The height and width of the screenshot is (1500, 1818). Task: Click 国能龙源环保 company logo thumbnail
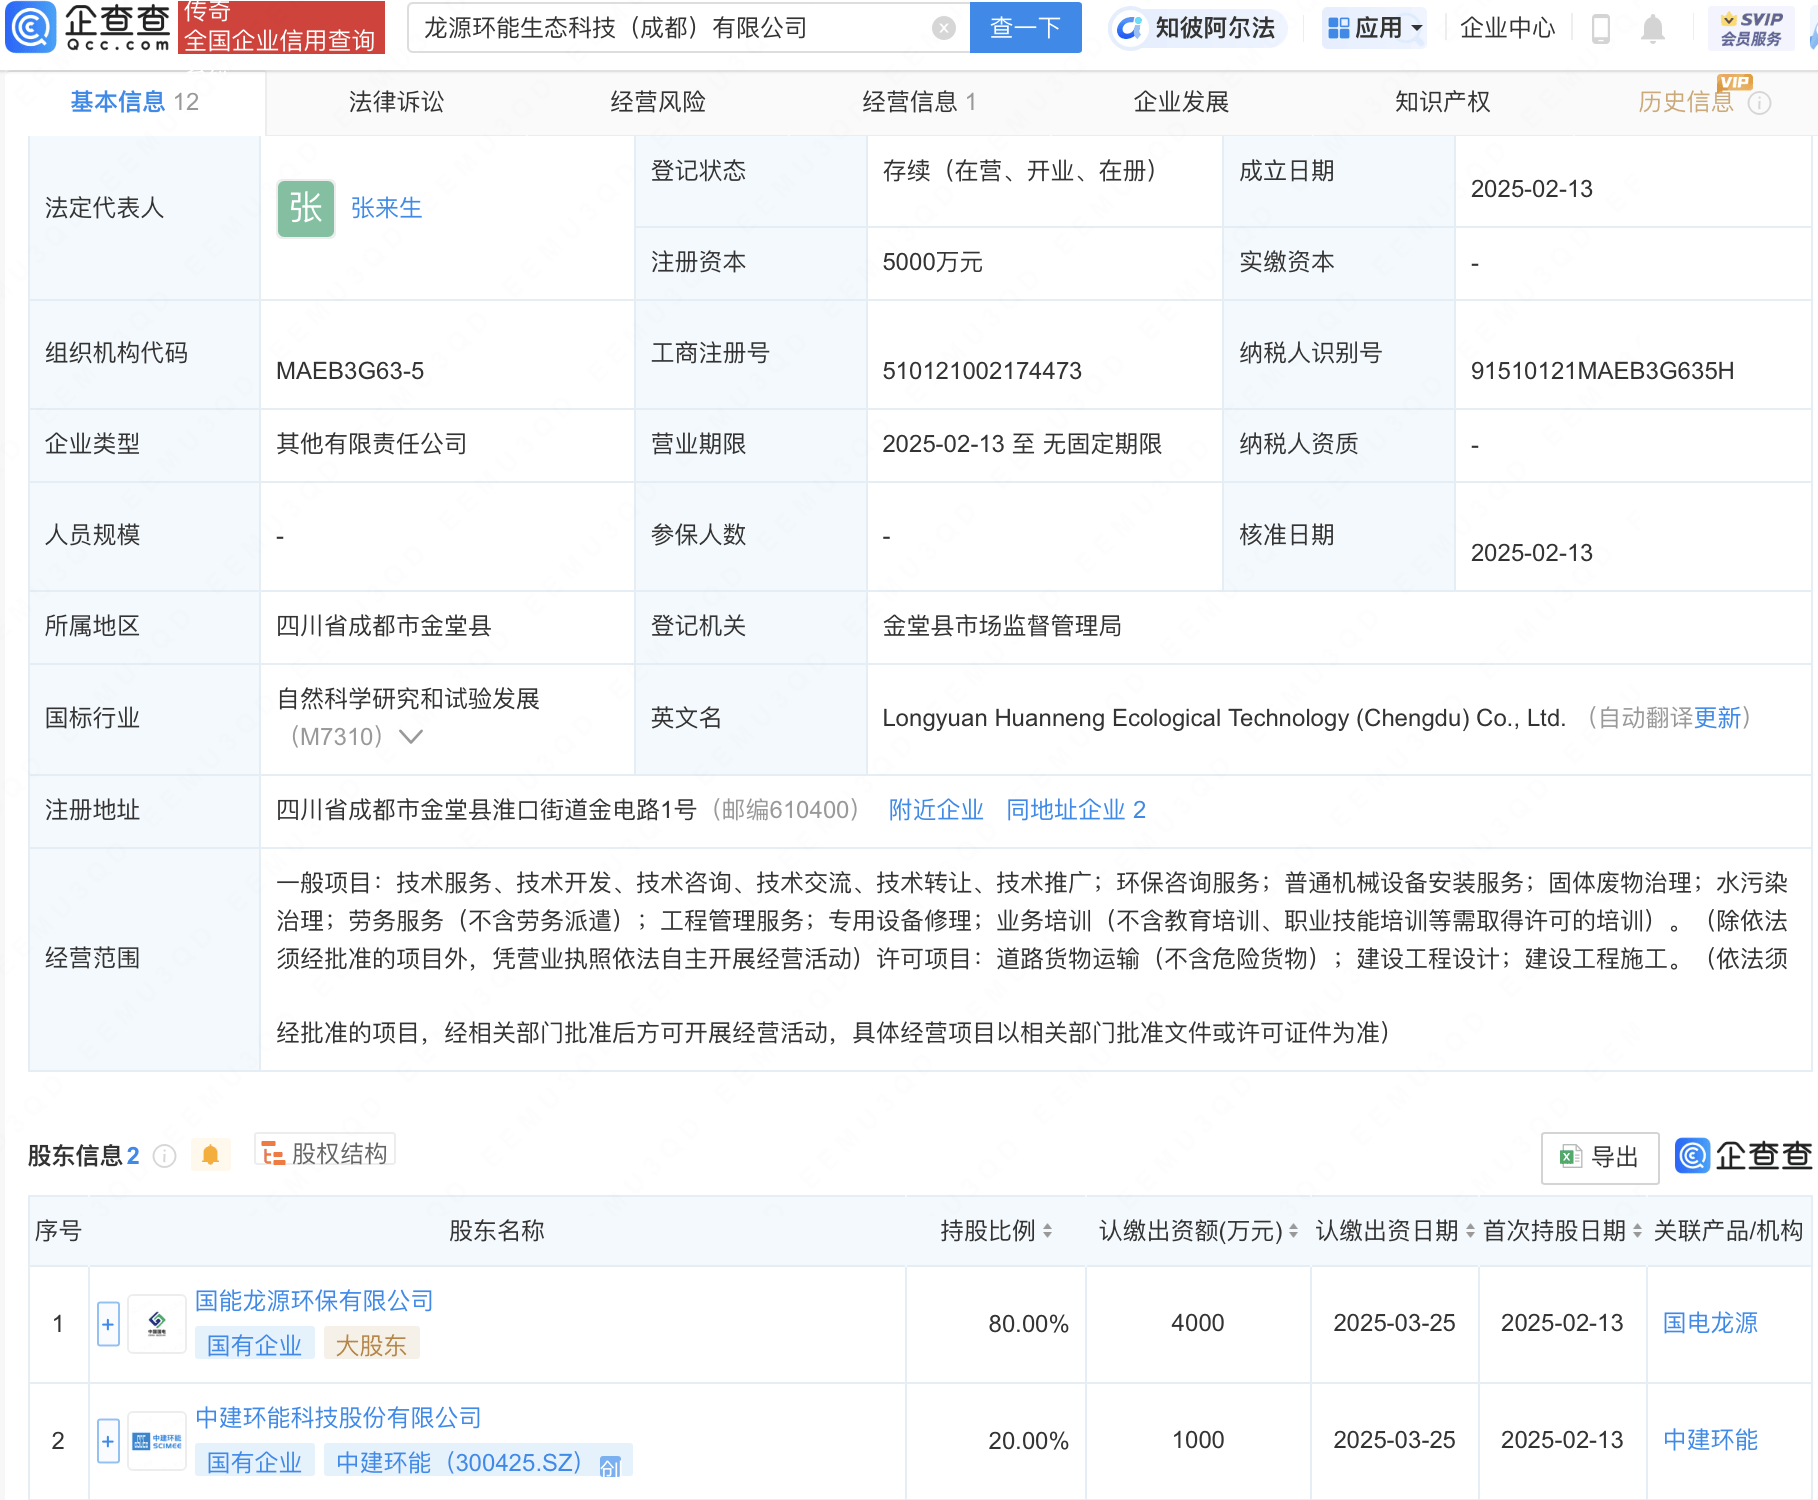157,1324
